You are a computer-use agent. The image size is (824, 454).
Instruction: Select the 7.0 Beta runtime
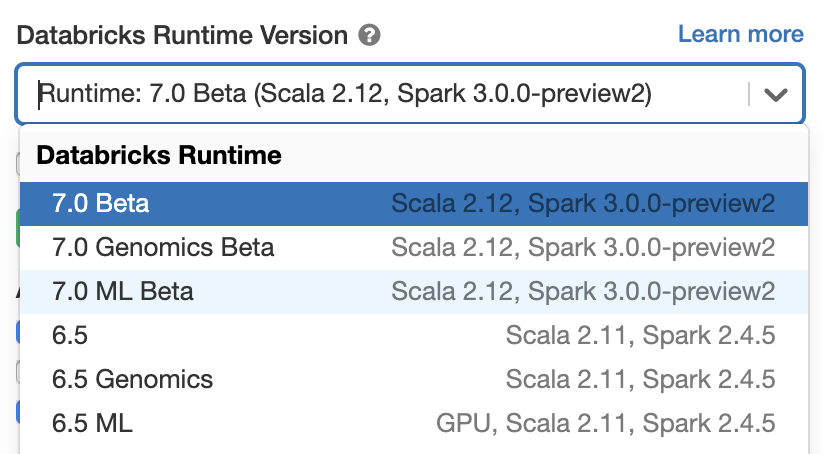click(100, 204)
